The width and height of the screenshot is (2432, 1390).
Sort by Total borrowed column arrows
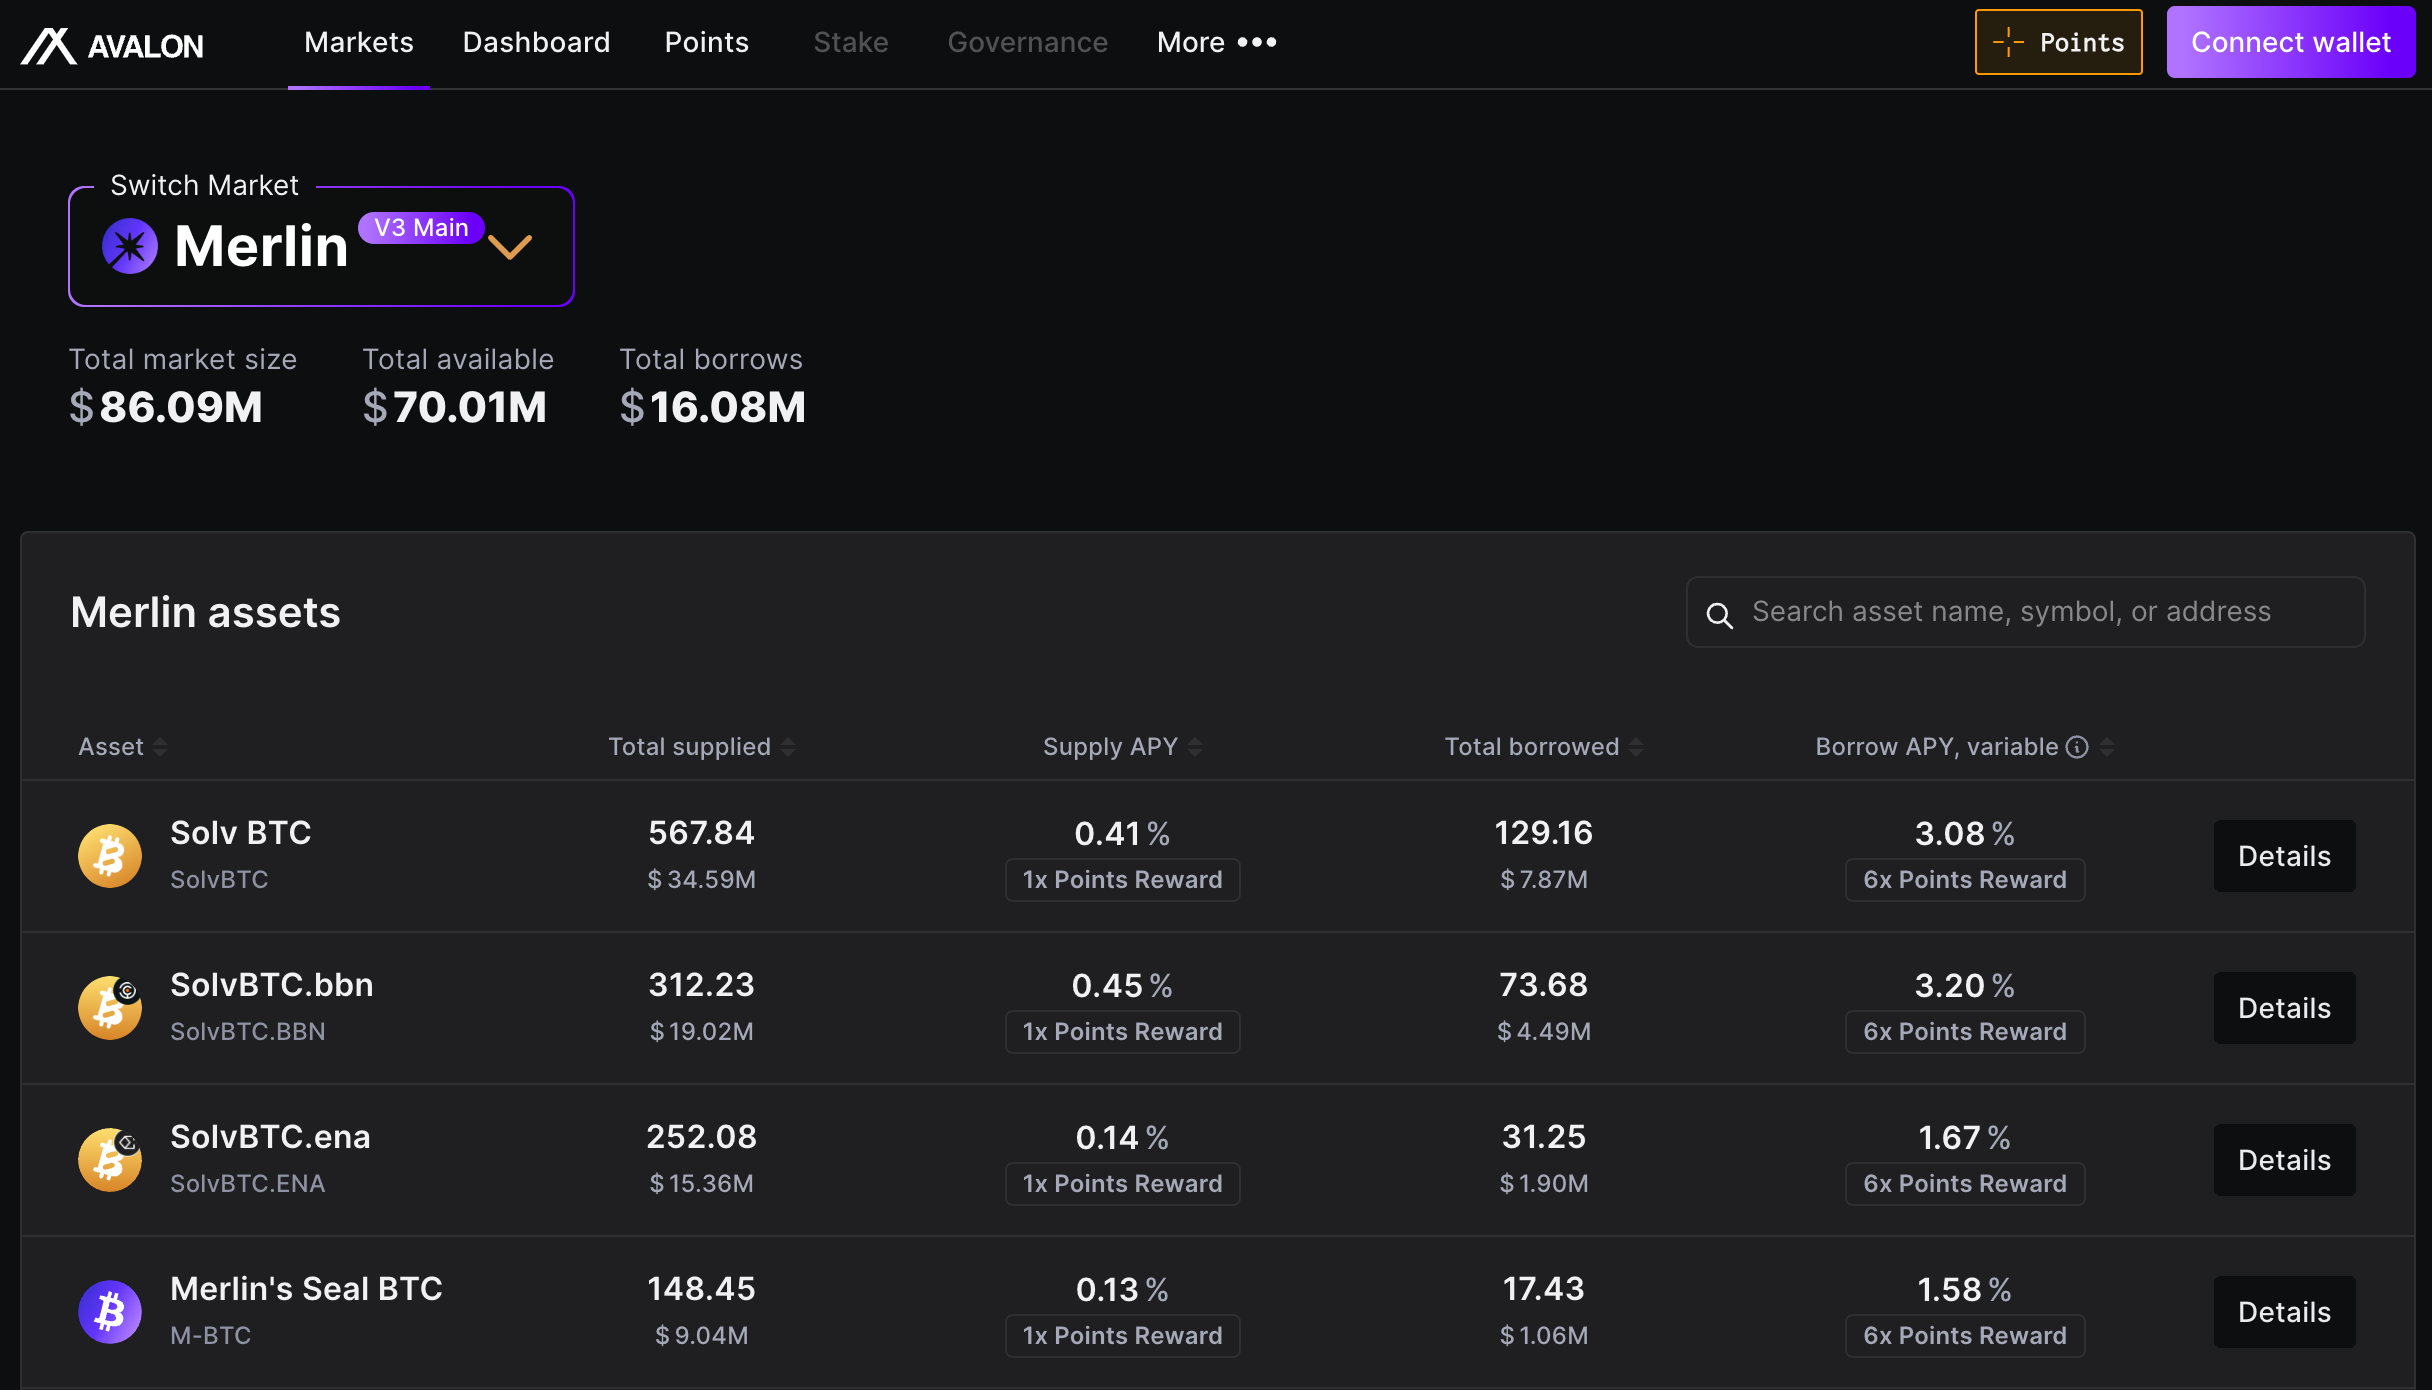[x=1636, y=747]
